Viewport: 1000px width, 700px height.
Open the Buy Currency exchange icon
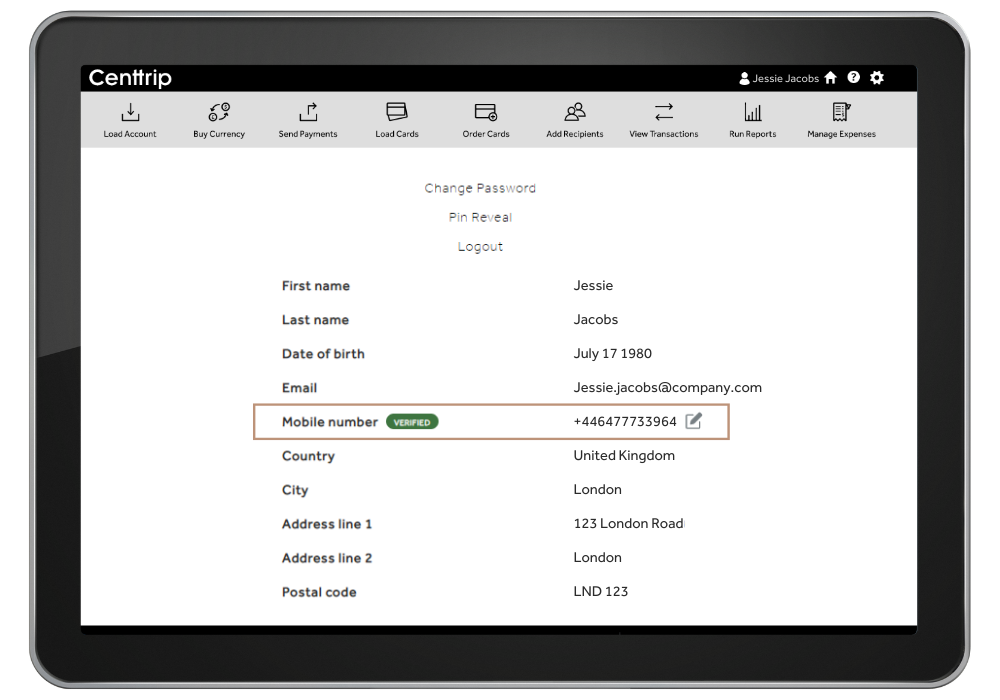pos(219,112)
